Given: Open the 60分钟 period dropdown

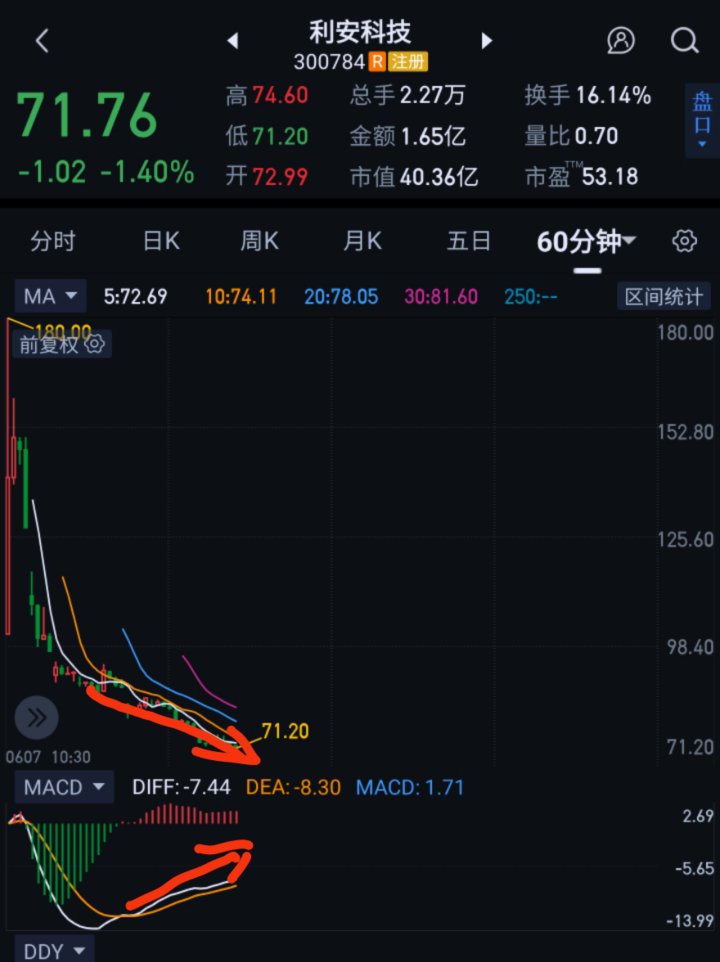Looking at the screenshot, I should pyautogui.click(x=586, y=242).
